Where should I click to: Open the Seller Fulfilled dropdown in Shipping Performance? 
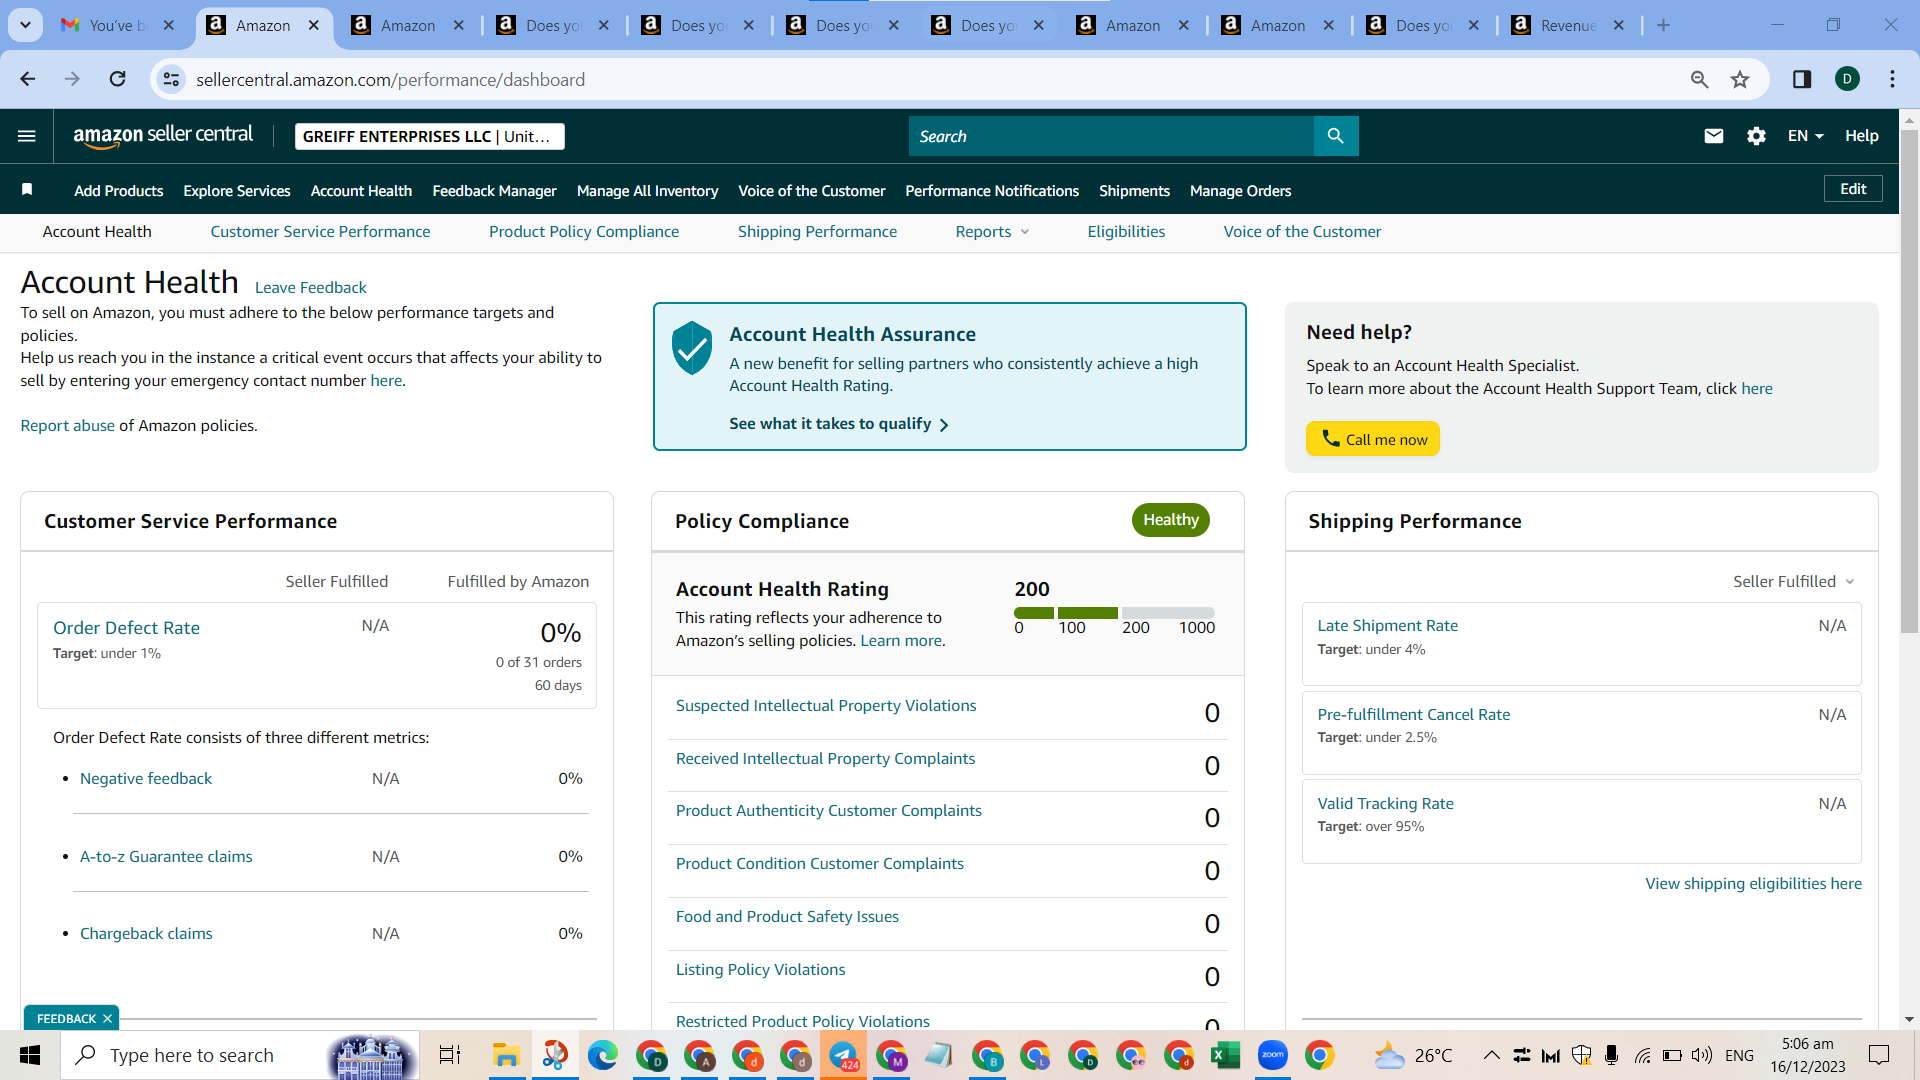tap(1794, 581)
